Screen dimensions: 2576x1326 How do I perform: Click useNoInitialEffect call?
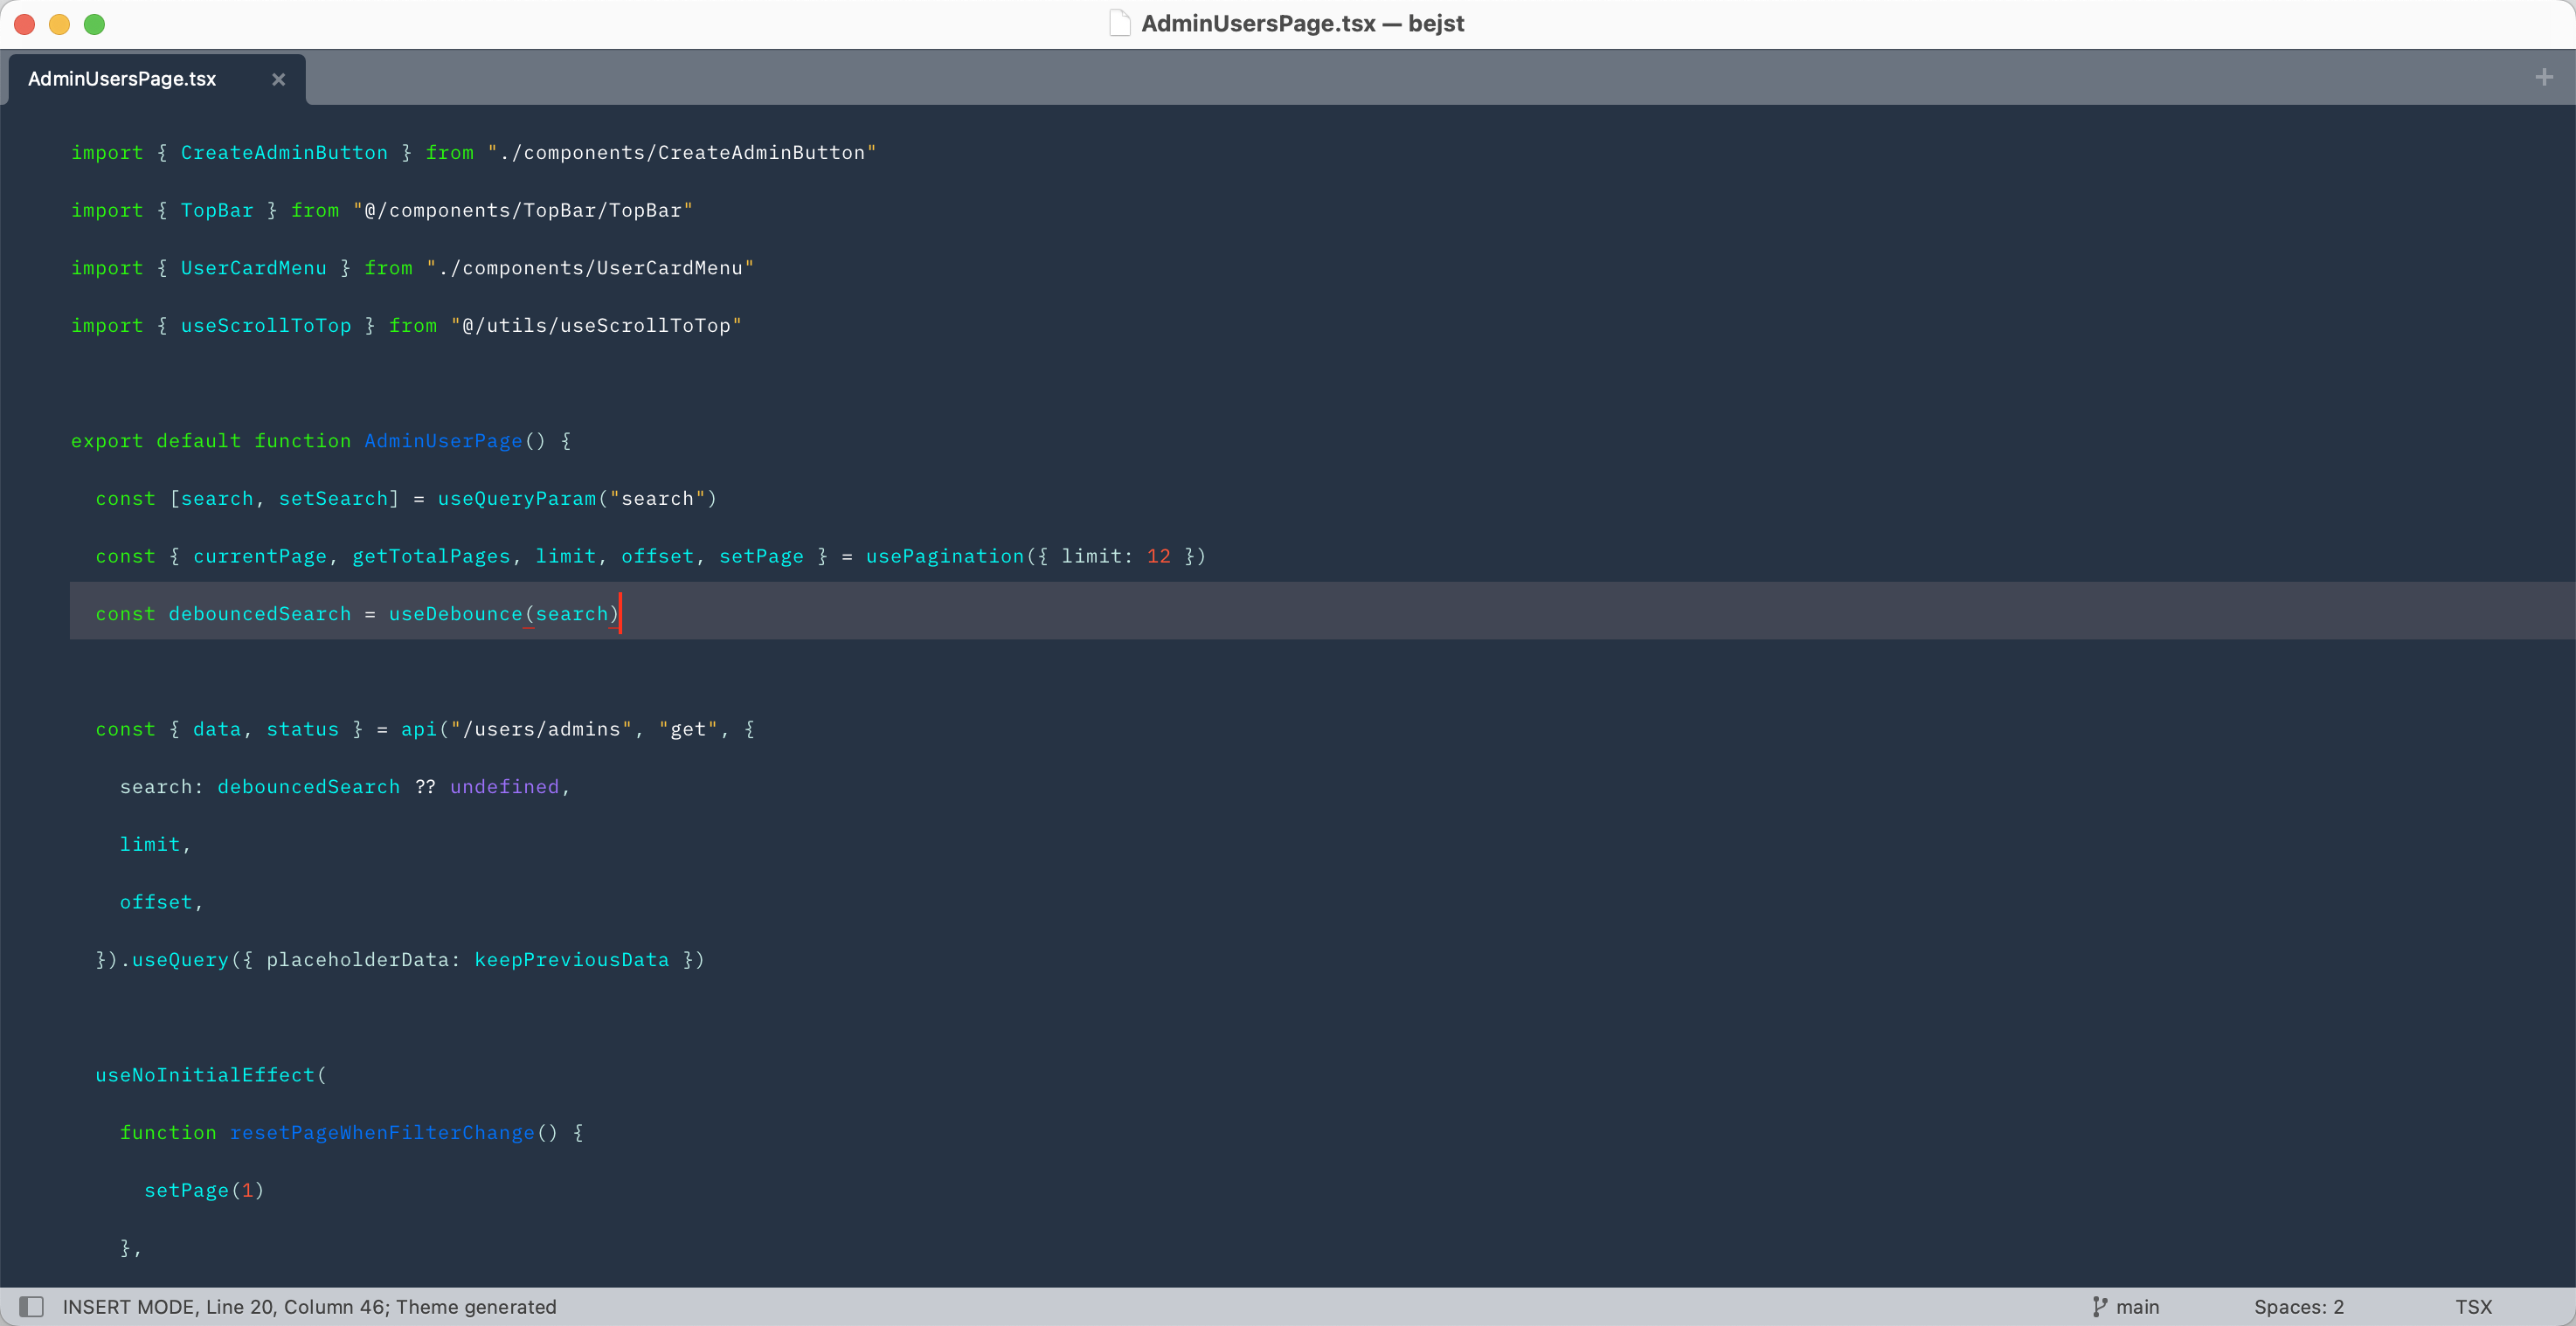point(205,1075)
